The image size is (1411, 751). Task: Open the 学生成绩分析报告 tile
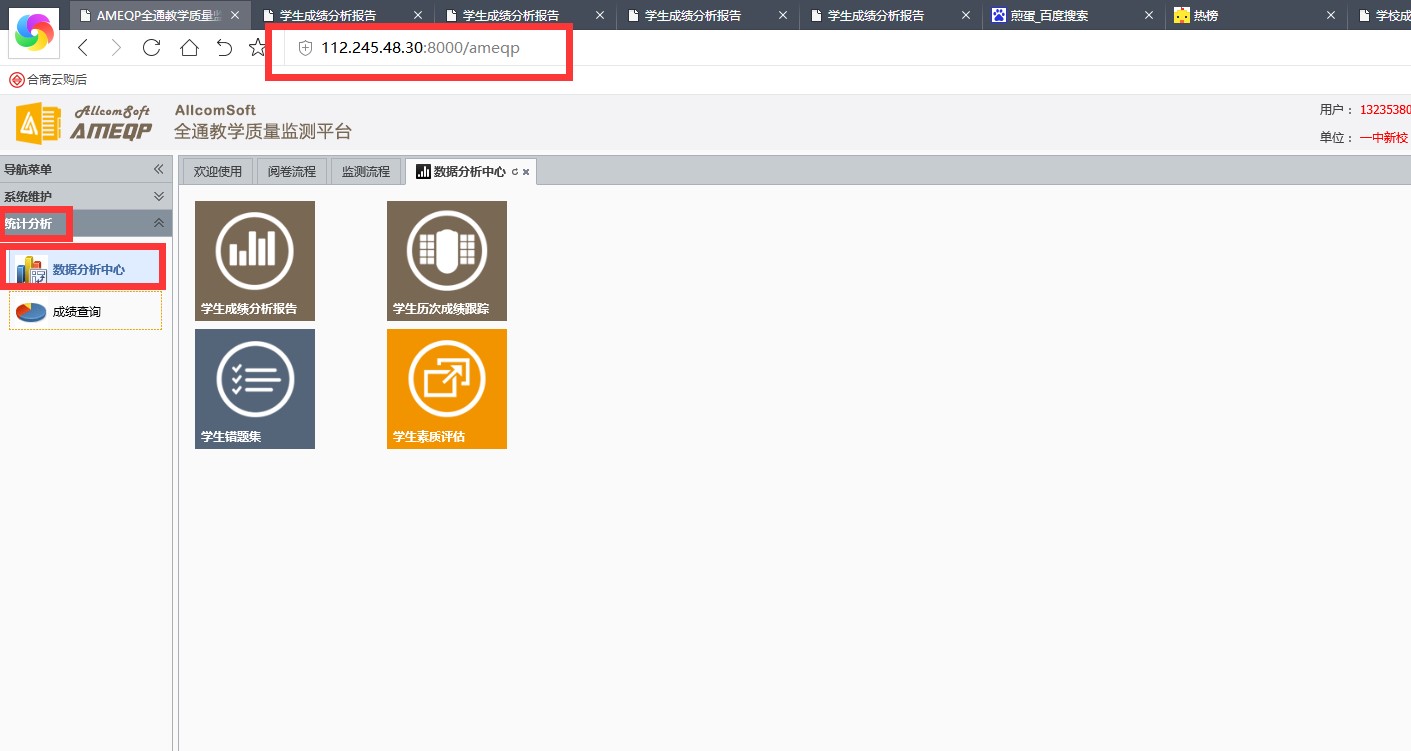(255, 260)
